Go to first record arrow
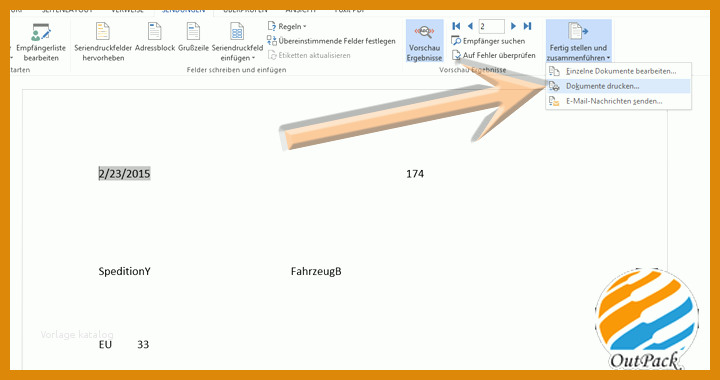The image size is (720, 380). pos(456,26)
